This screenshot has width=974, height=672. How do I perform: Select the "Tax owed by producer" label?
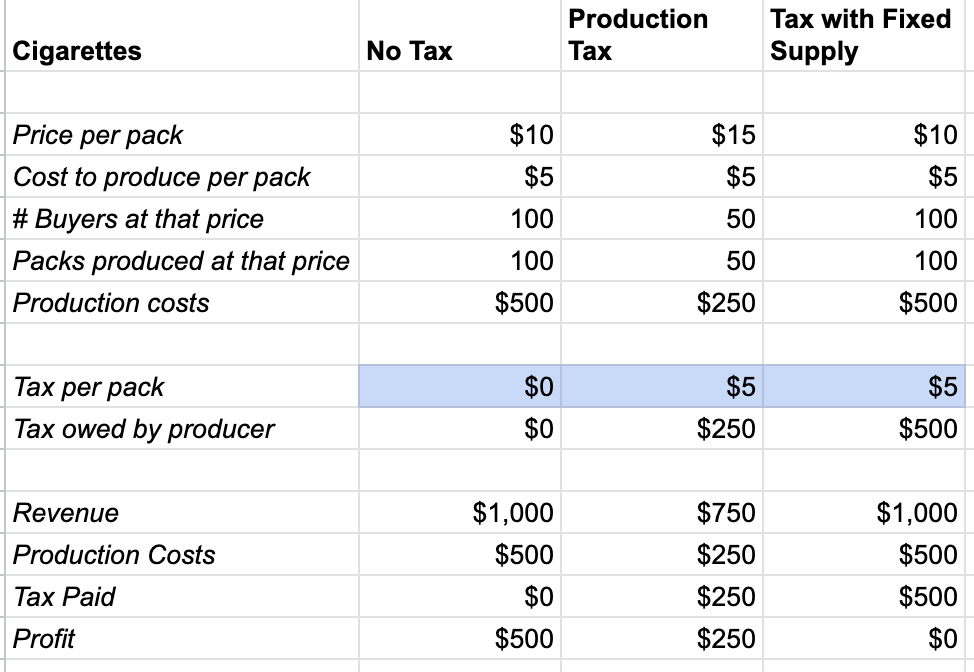pos(182,429)
